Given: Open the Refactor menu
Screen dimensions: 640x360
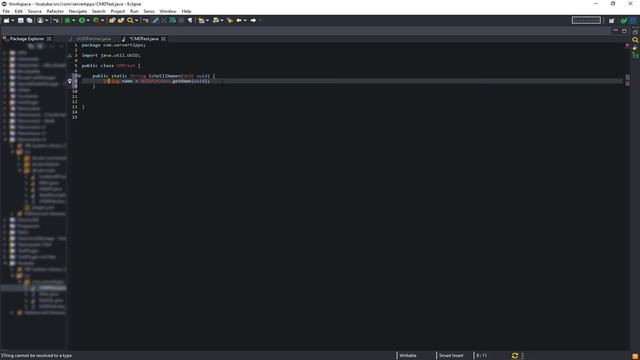Looking at the screenshot, I should 55,11.
